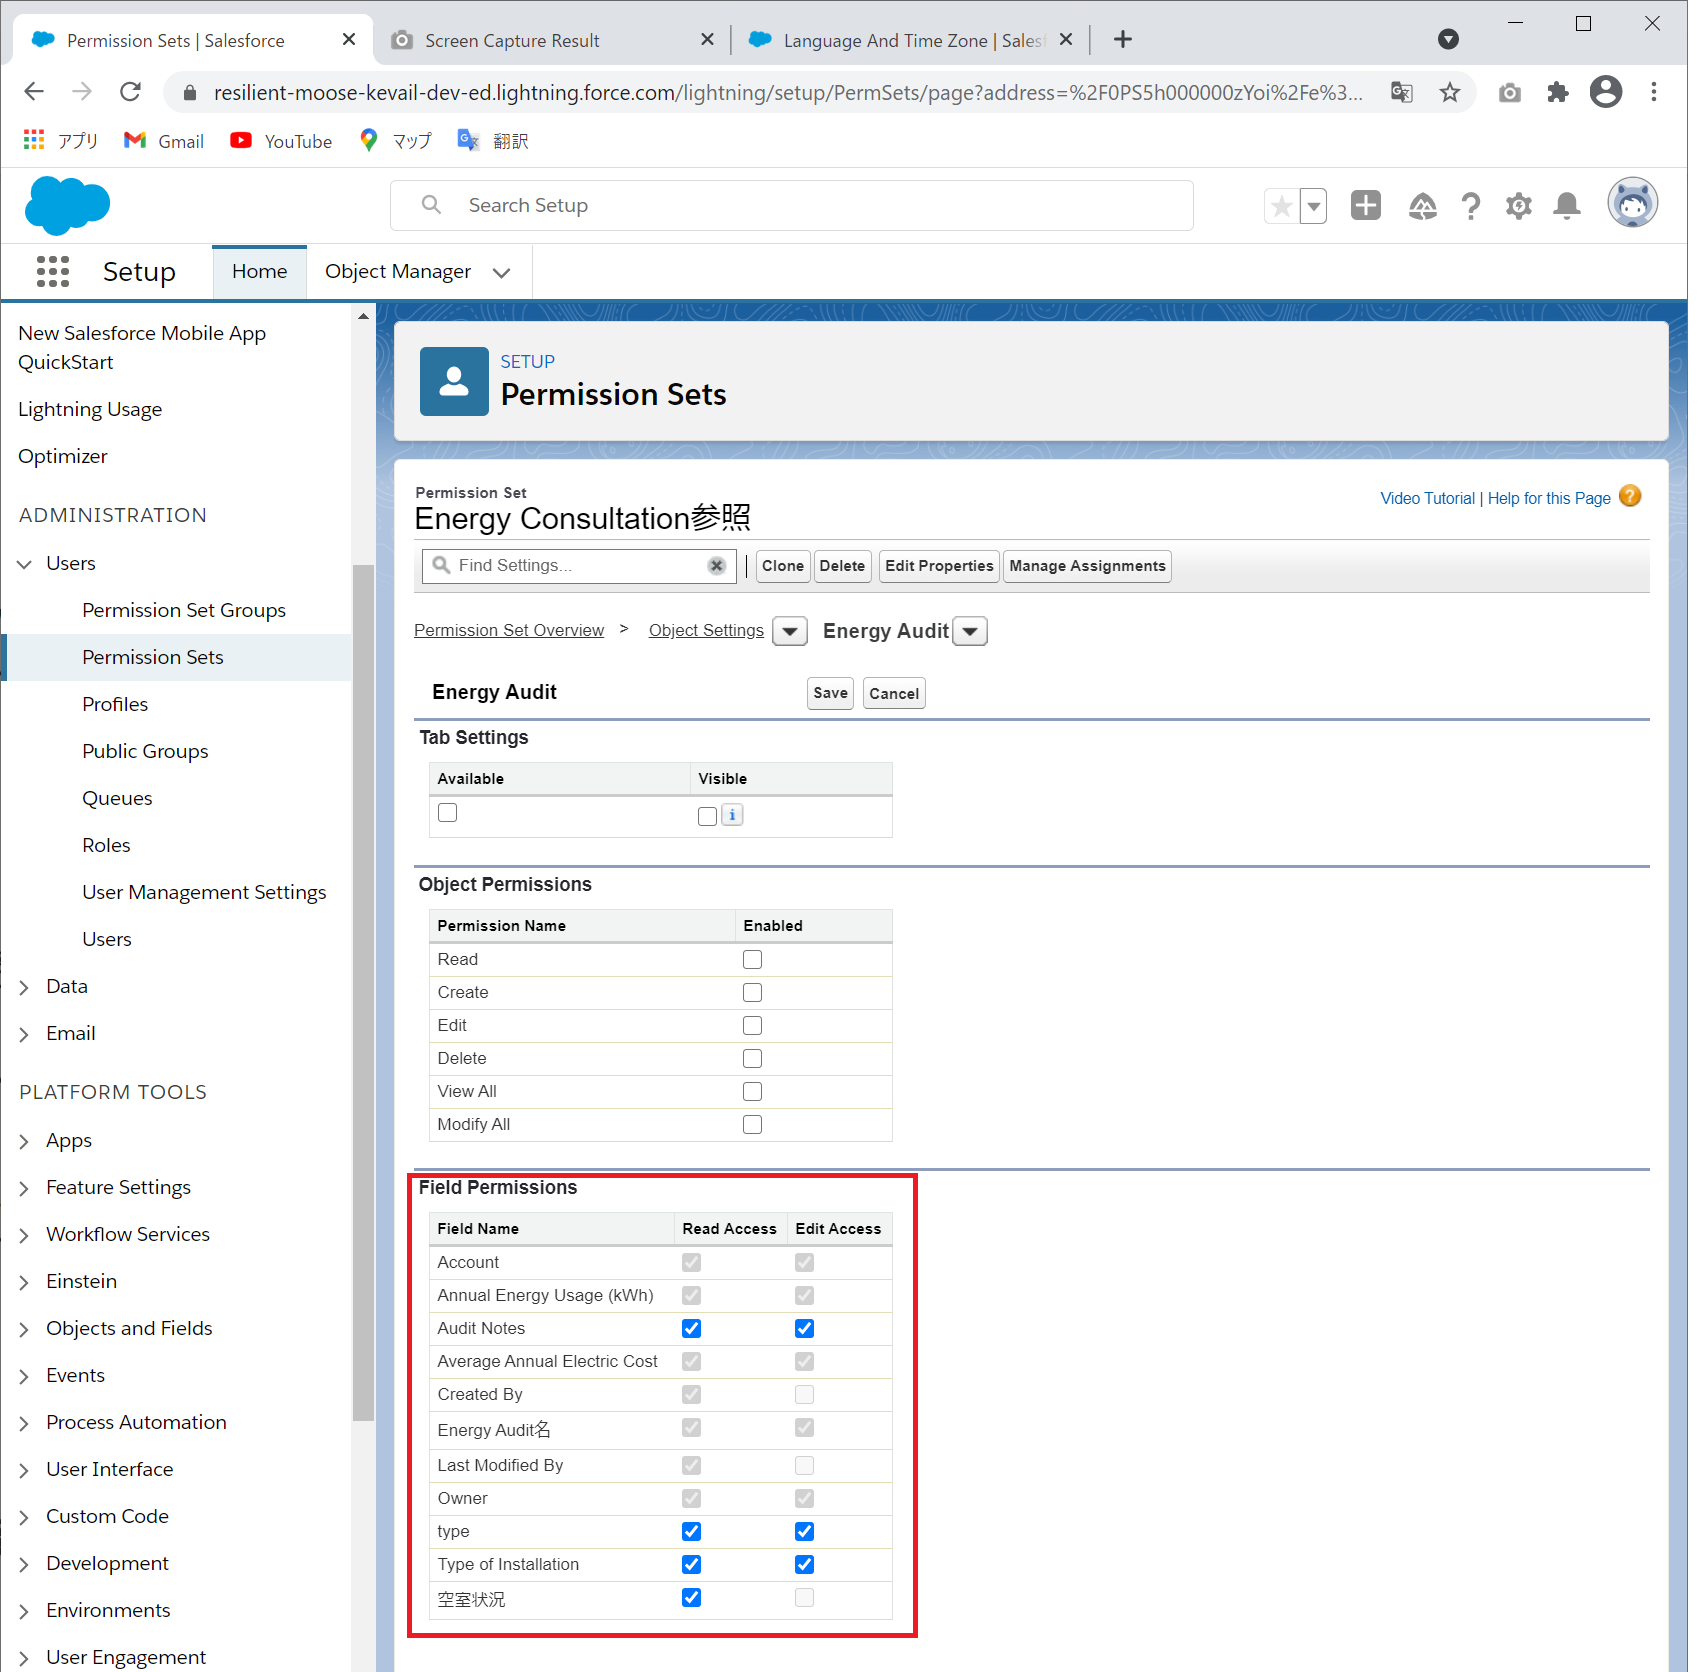This screenshot has width=1698, height=1672.
Task: Open the Favorites star icon
Action: click(x=1281, y=206)
